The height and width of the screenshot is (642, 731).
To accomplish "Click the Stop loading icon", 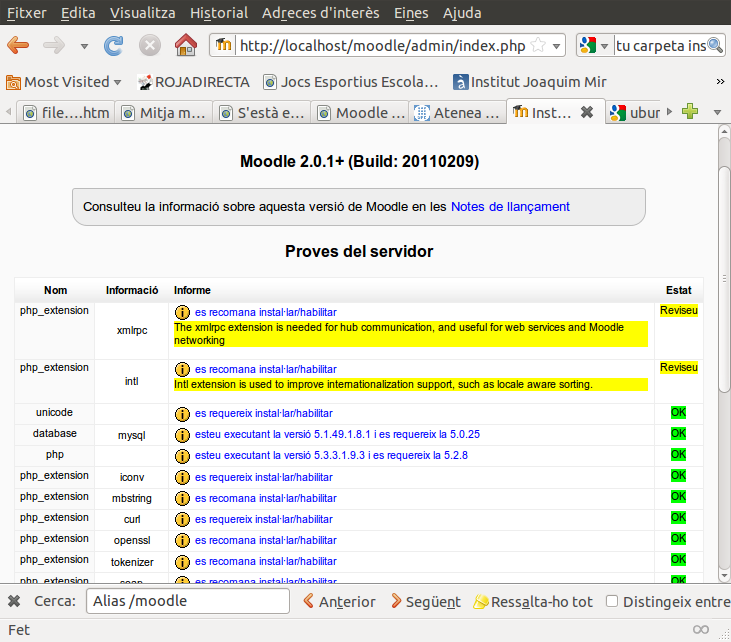I will point(149,45).
